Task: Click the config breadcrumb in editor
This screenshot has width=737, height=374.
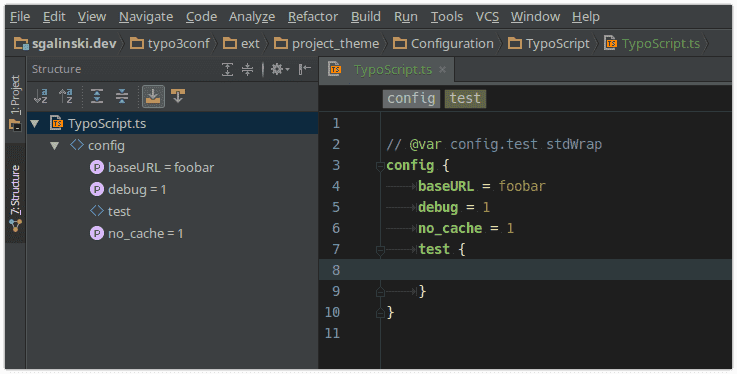Action: click(411, 99)
